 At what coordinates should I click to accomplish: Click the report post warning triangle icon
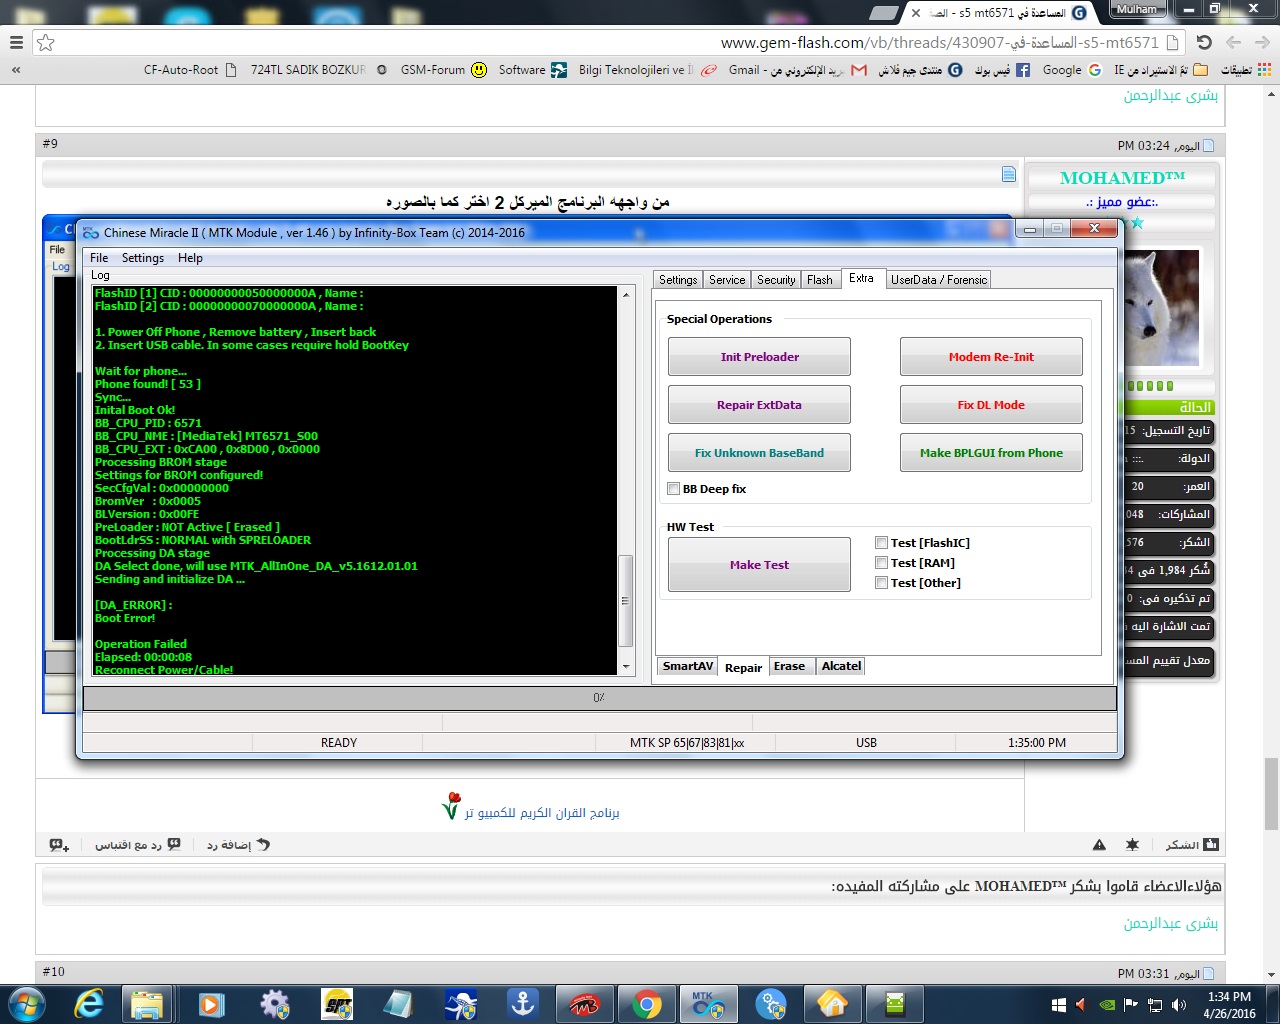[x=1099, y=845]
